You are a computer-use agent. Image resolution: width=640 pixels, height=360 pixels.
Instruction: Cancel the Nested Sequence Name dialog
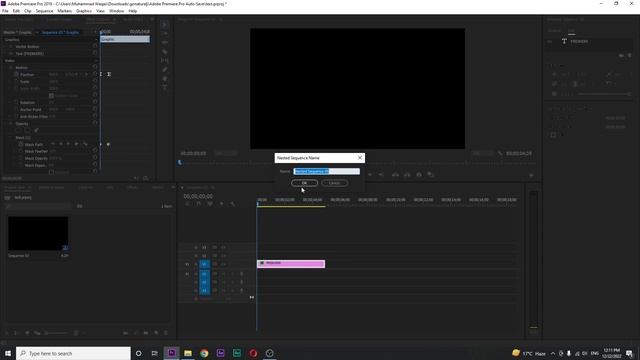pos(334,183)
